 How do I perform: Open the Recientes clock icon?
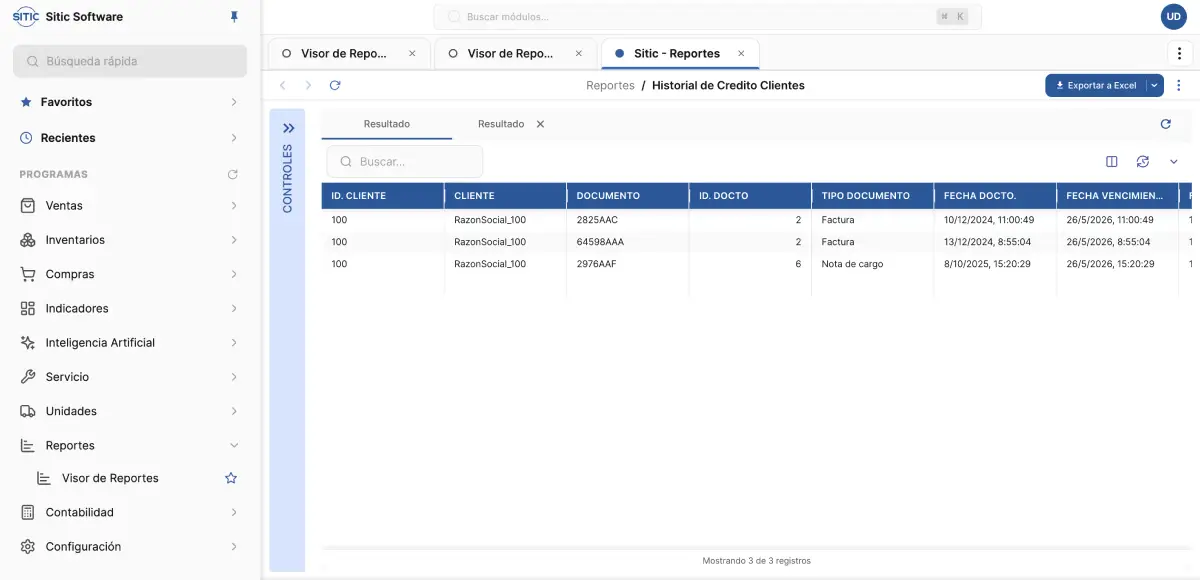click(x=26, y=138)
